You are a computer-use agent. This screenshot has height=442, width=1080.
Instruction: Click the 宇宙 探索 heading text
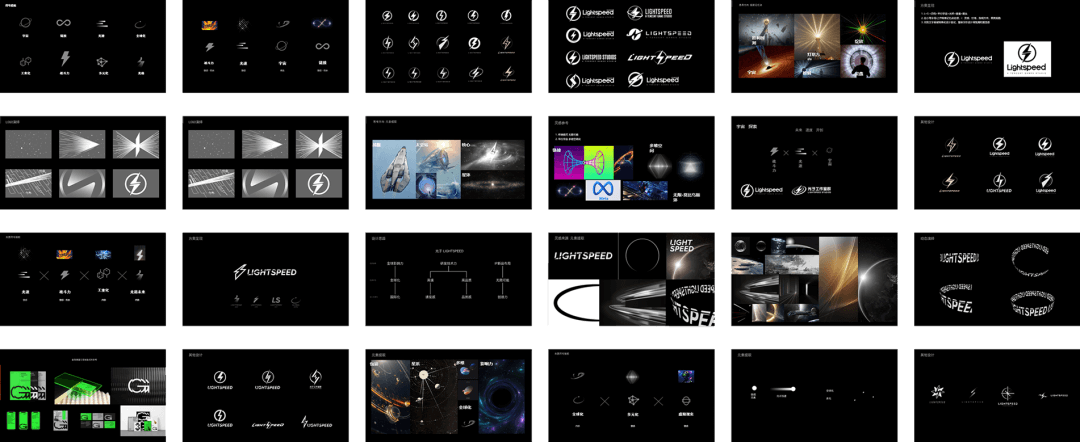747,127
